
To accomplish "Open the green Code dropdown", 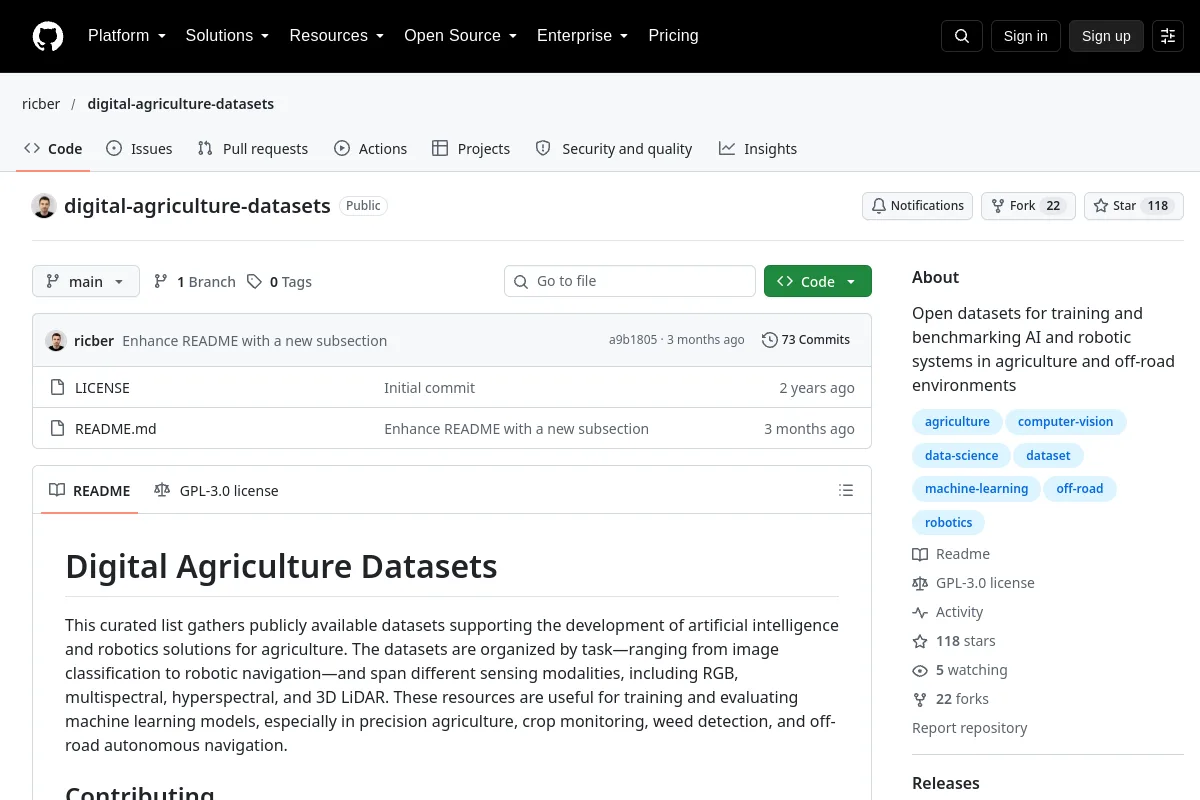I will [818, 281].
